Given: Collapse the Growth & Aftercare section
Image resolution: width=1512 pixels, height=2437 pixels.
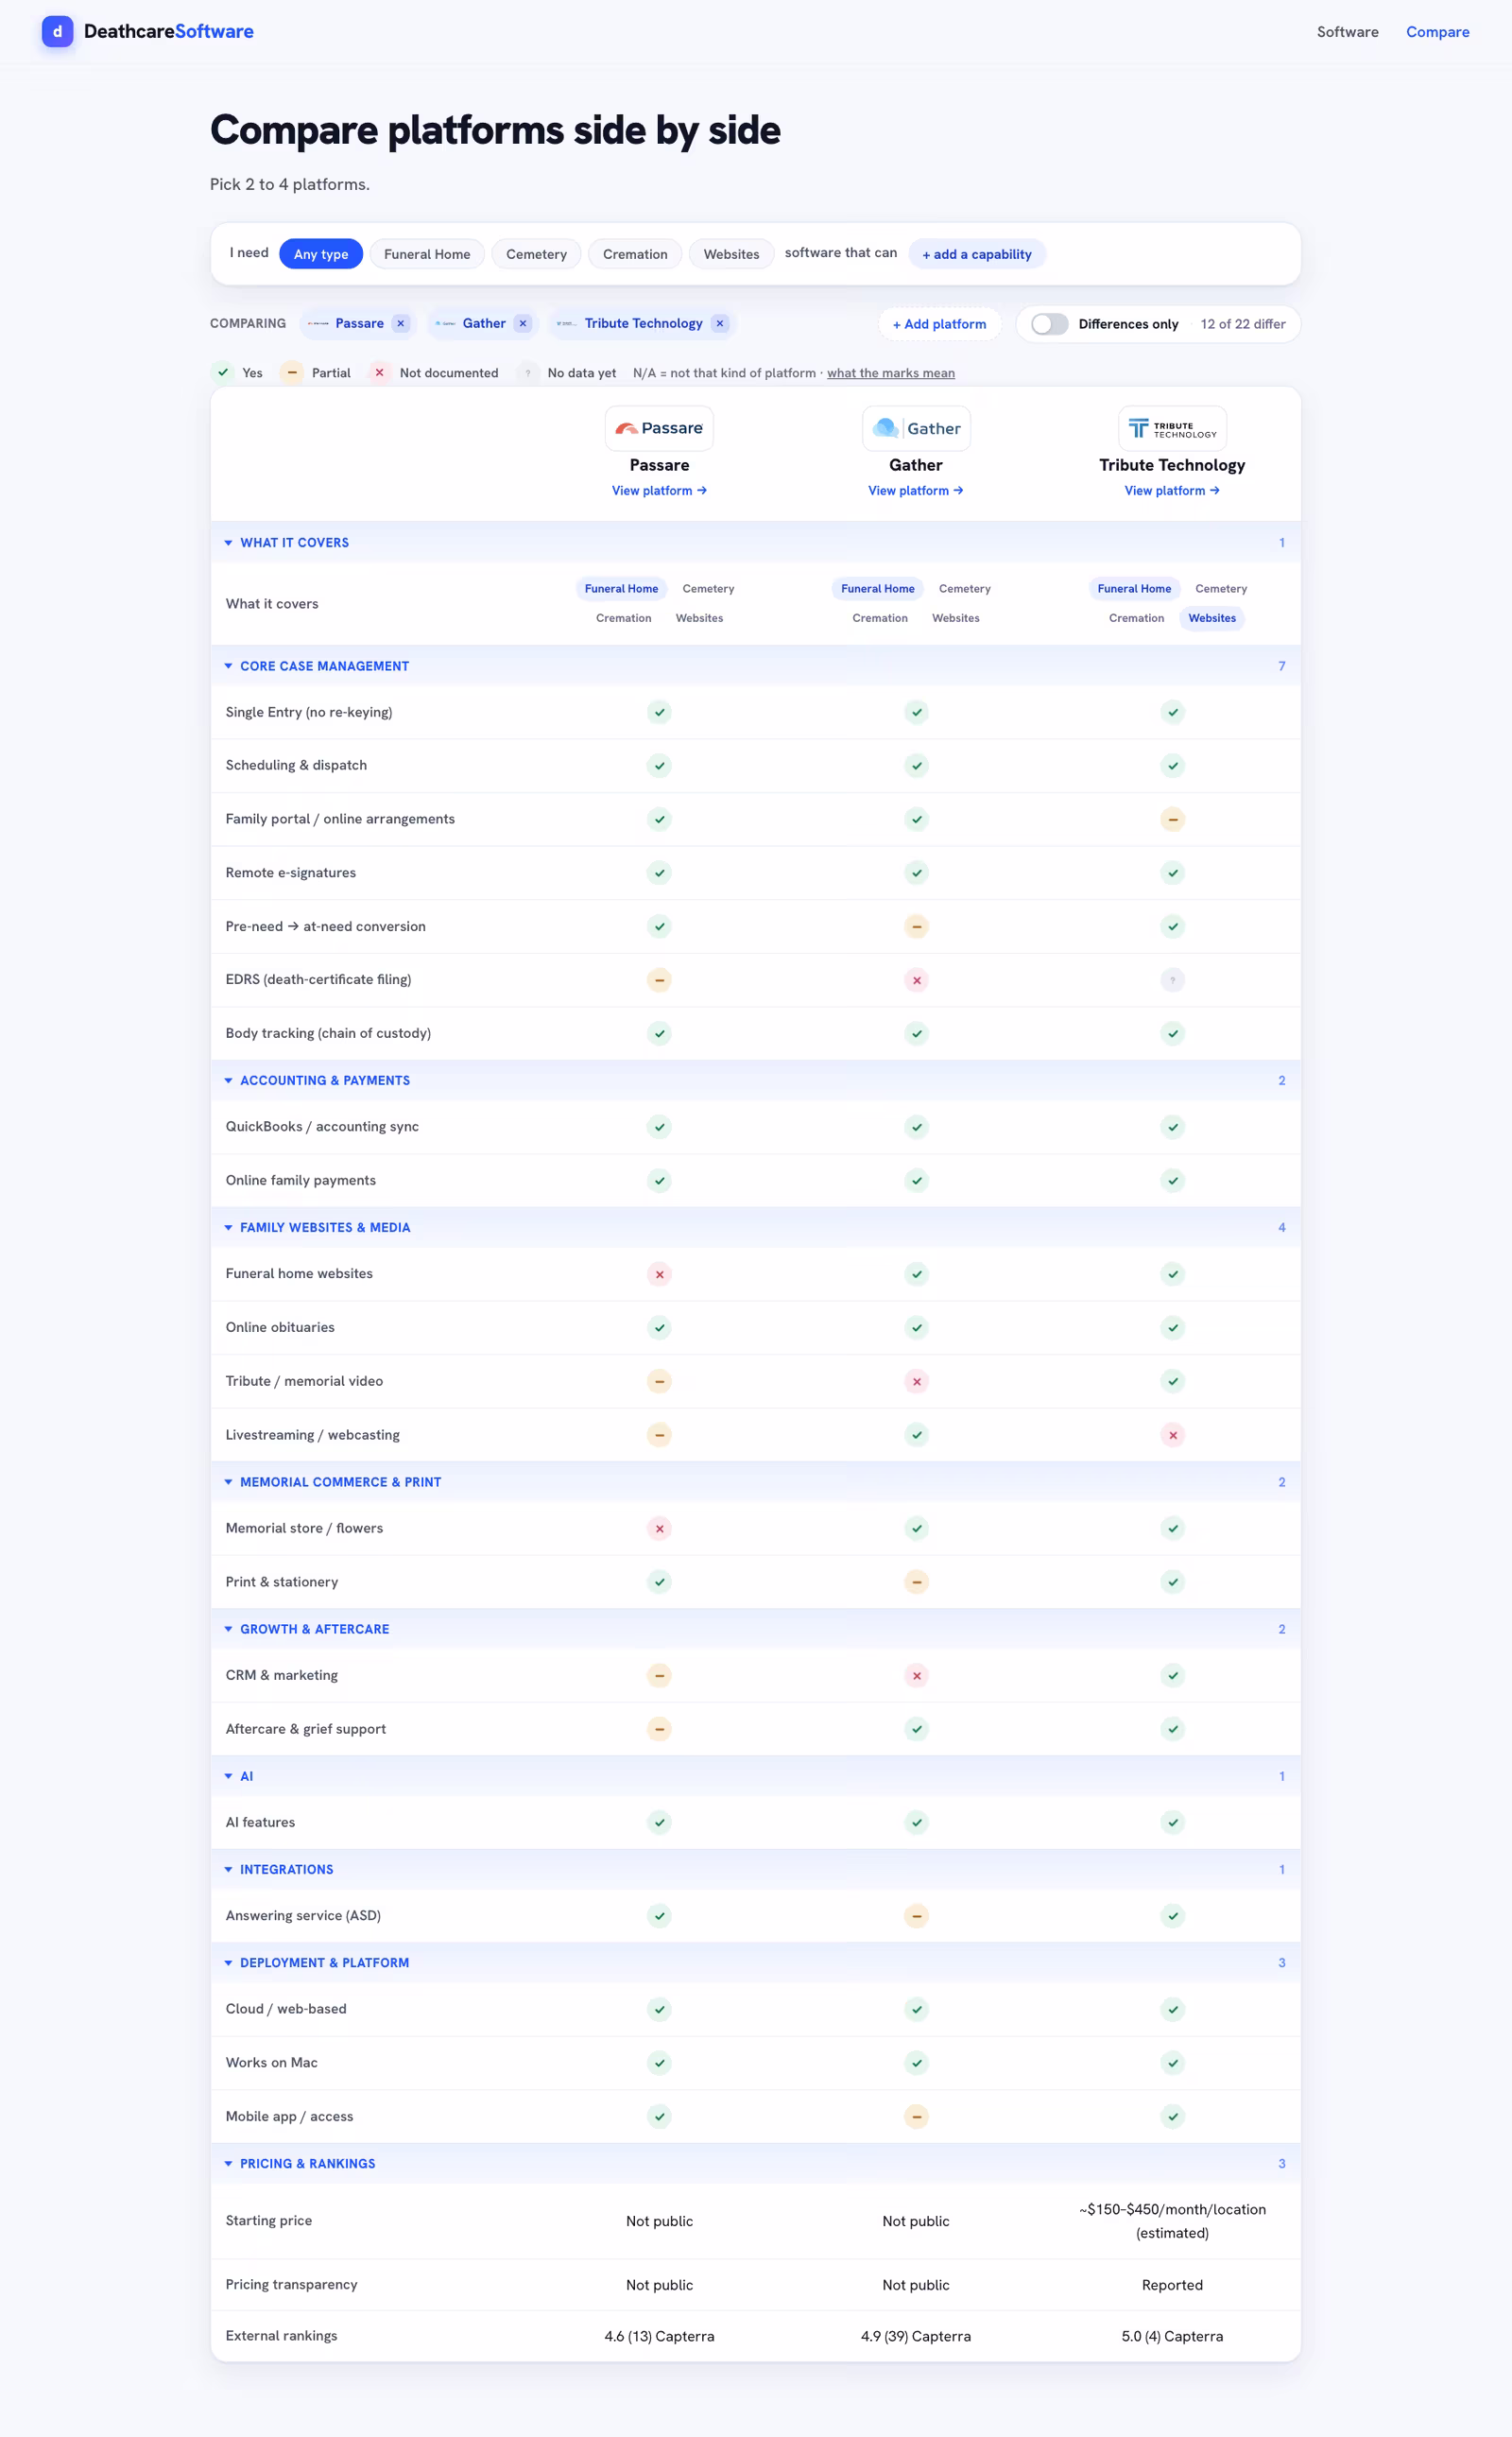Looking at the screenshot, I should 755,1629.
